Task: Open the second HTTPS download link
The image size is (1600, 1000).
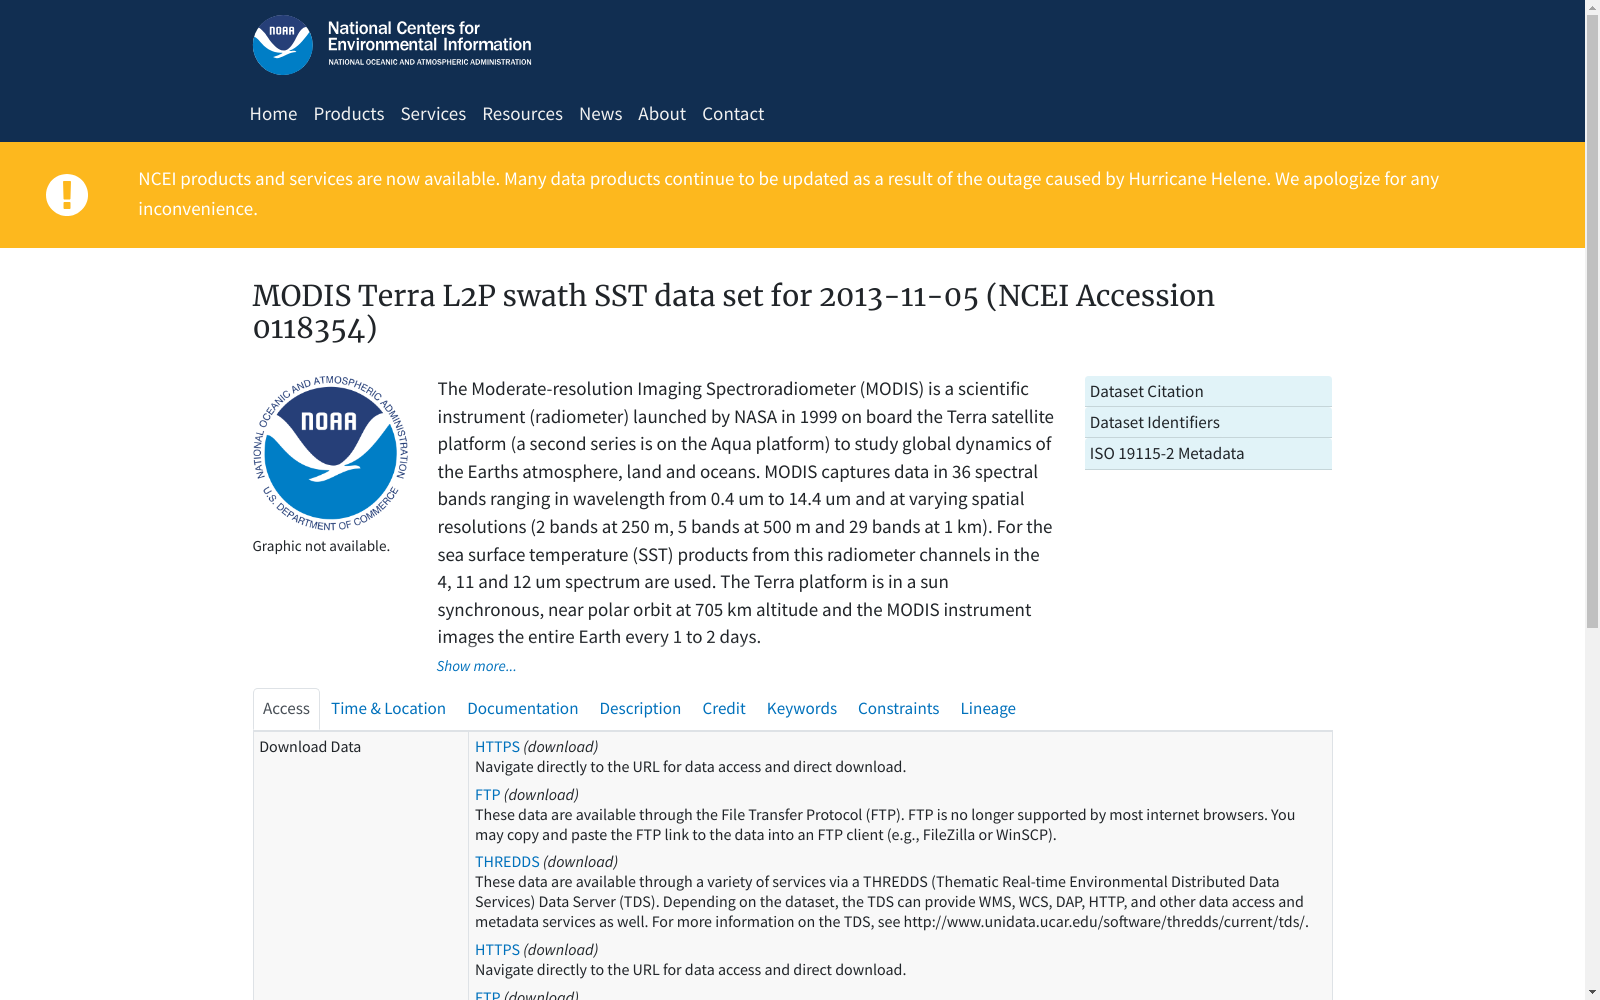Action: [497, 950]
